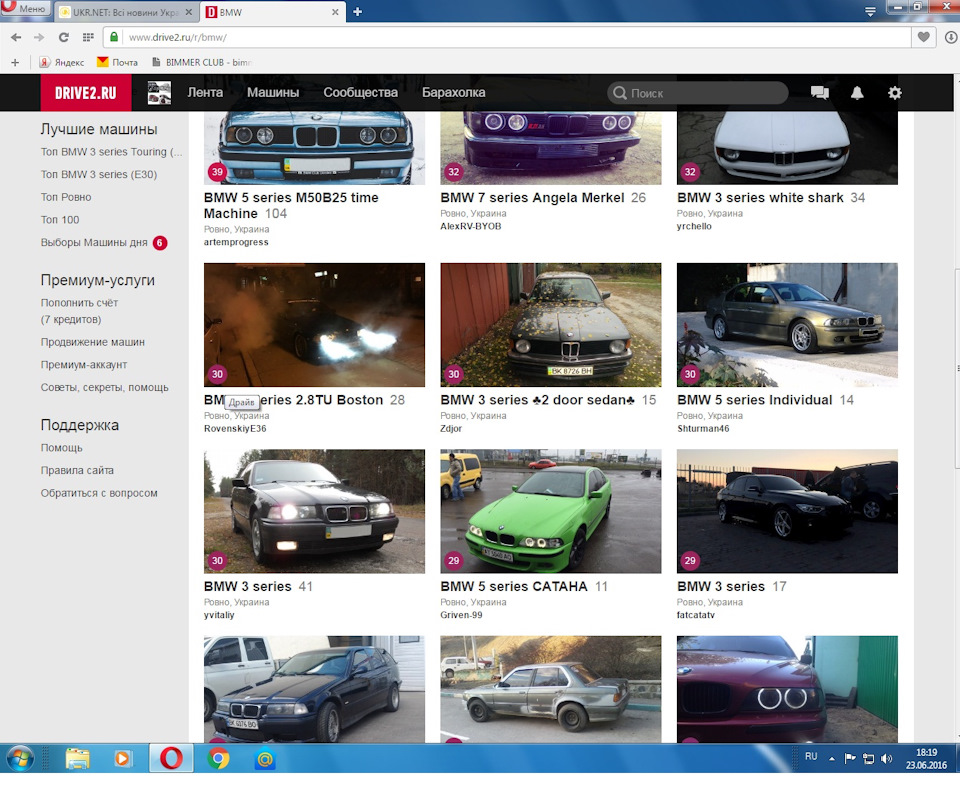
Task: Open the Яндекс bookmark
Action: 62,62
